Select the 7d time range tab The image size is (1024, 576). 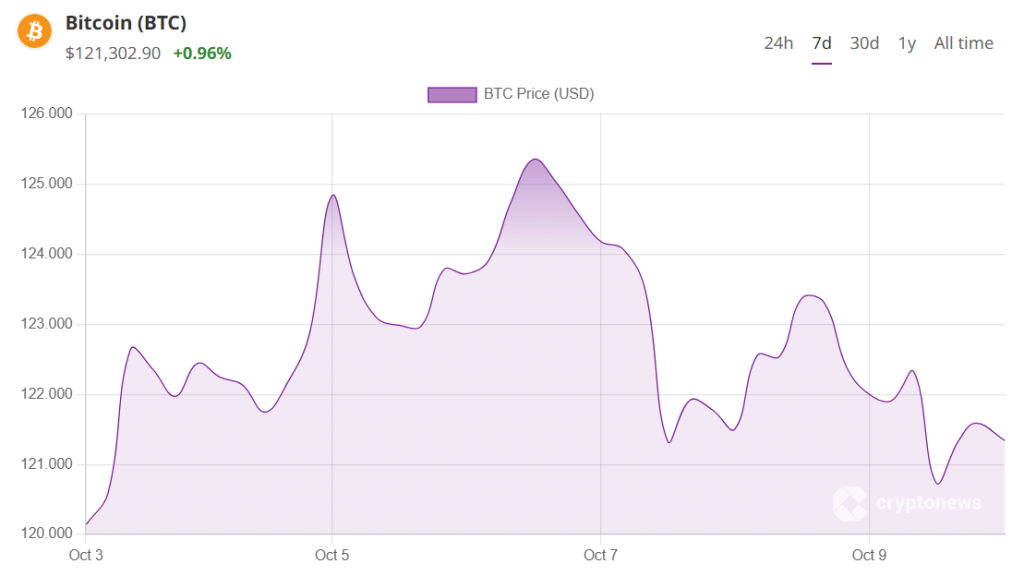822,43
